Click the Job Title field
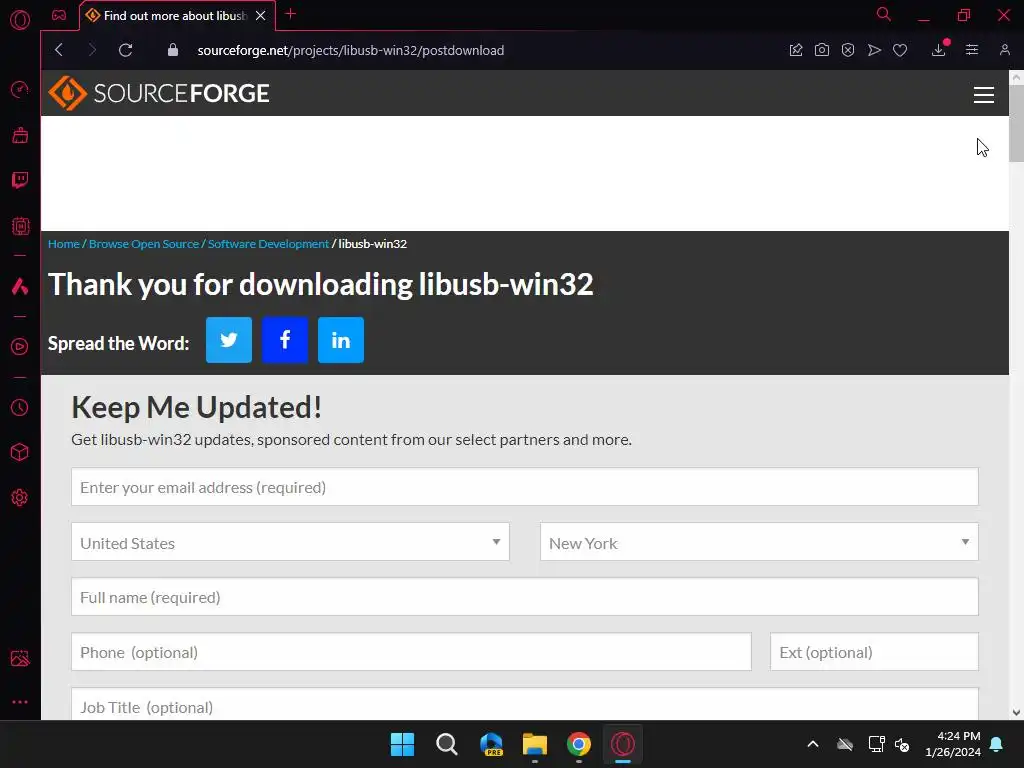This screenshot has width=1024, height=768. 524,704
